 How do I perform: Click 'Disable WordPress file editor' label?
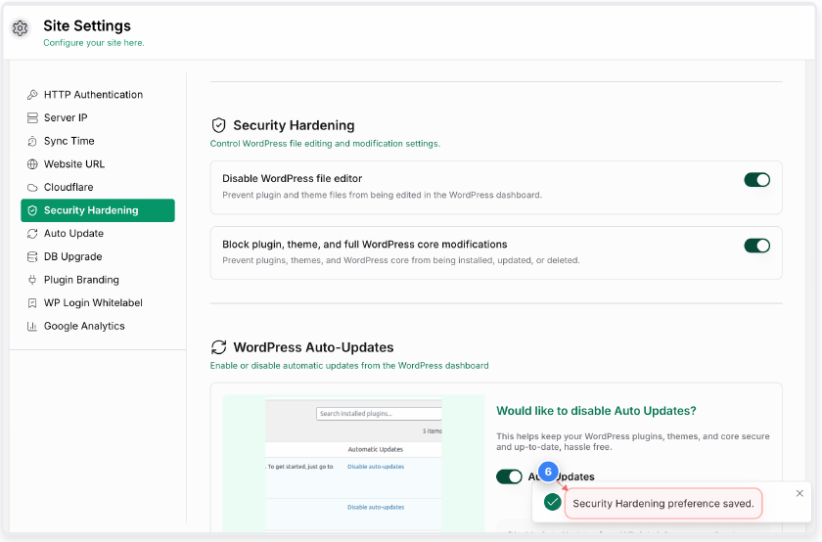tap(292, 179)
